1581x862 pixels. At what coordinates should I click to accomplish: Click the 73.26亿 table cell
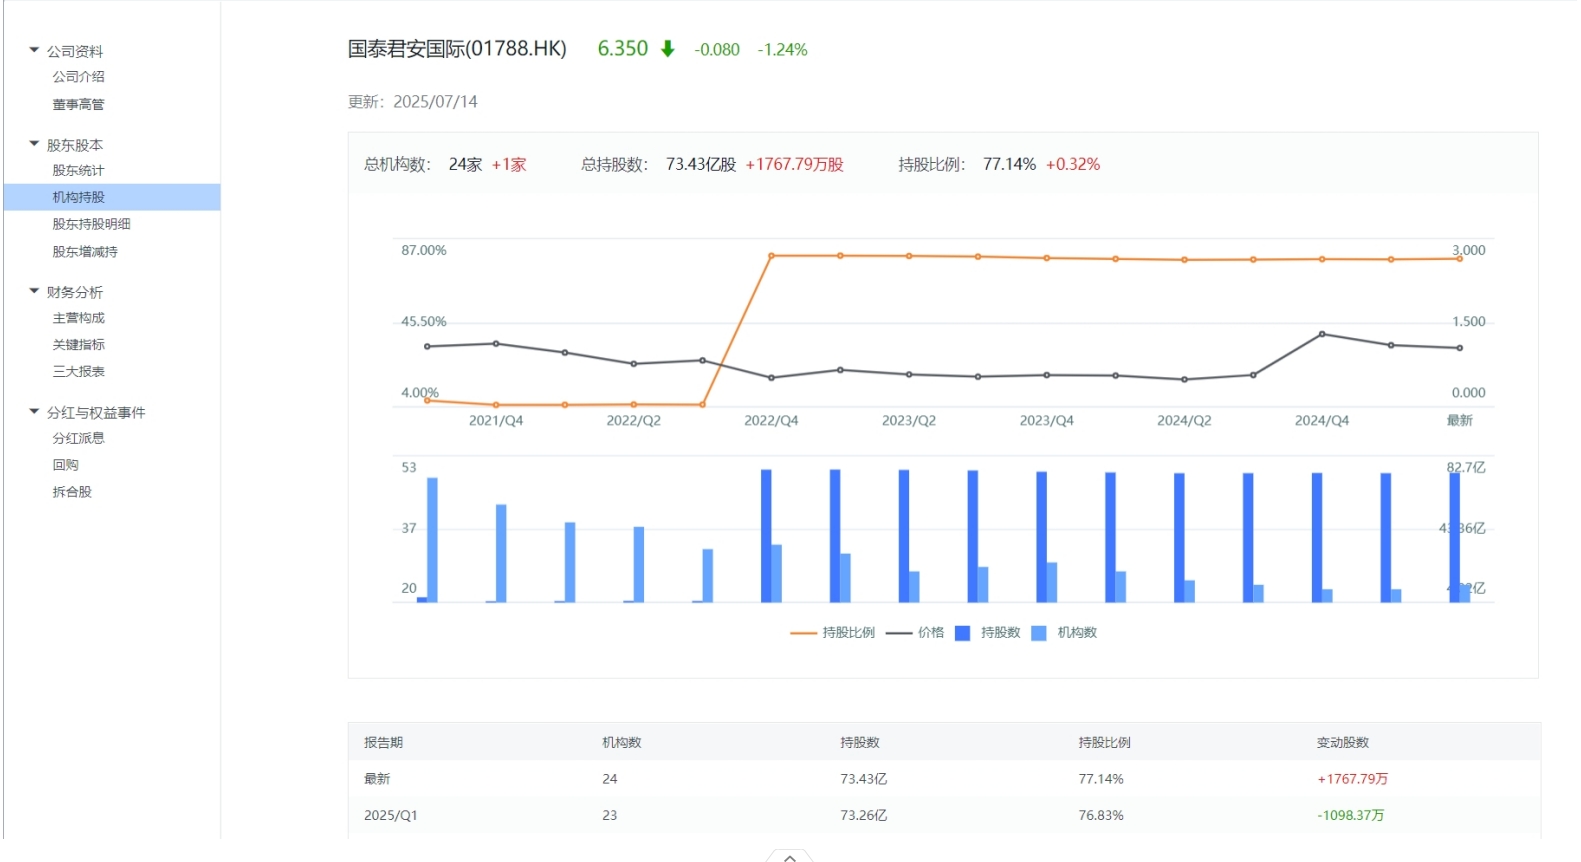[x=863, y=816]
